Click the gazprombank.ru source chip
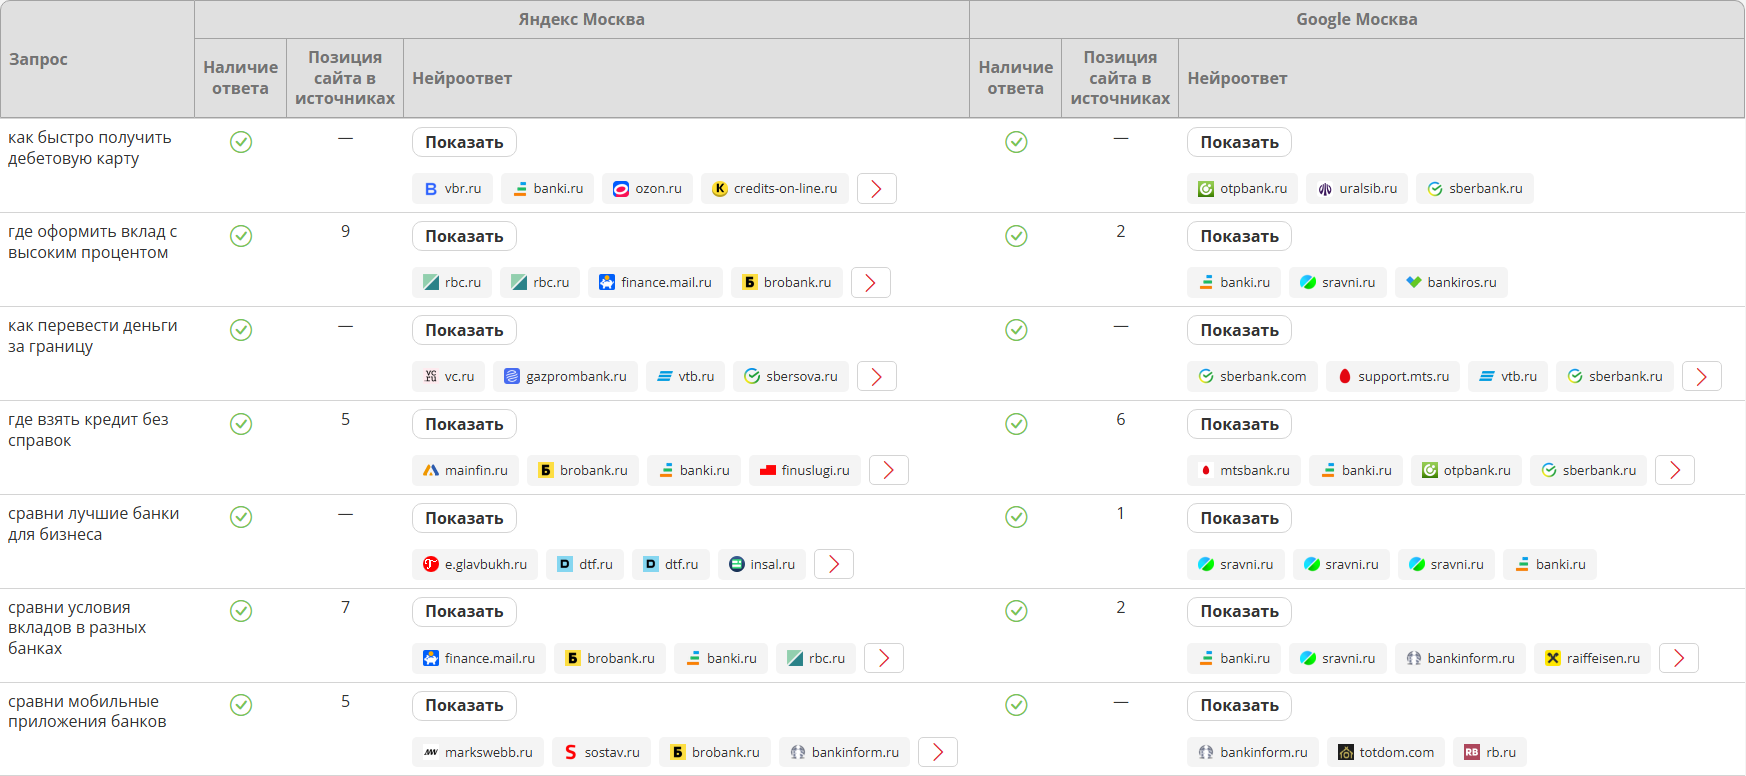The width and height of the screenshot is (1746, 776). (565, 377)
